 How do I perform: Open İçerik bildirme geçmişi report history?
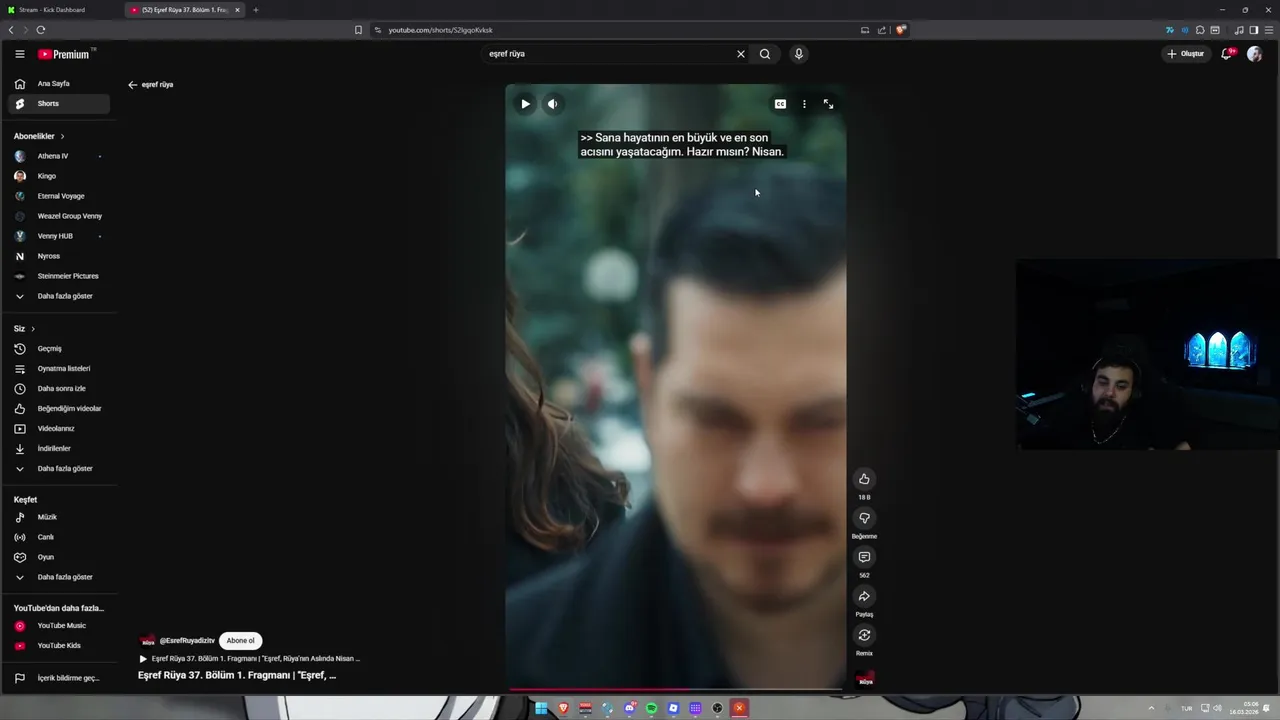pos(60,678)
